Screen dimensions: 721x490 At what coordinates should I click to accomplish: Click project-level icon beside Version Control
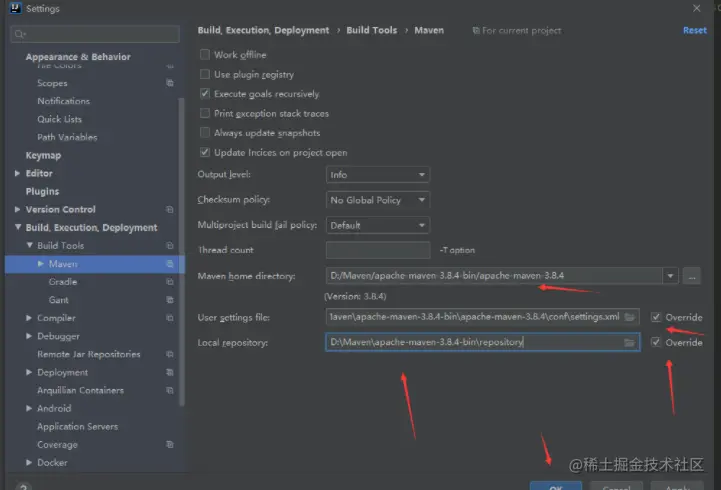[170, 209]
